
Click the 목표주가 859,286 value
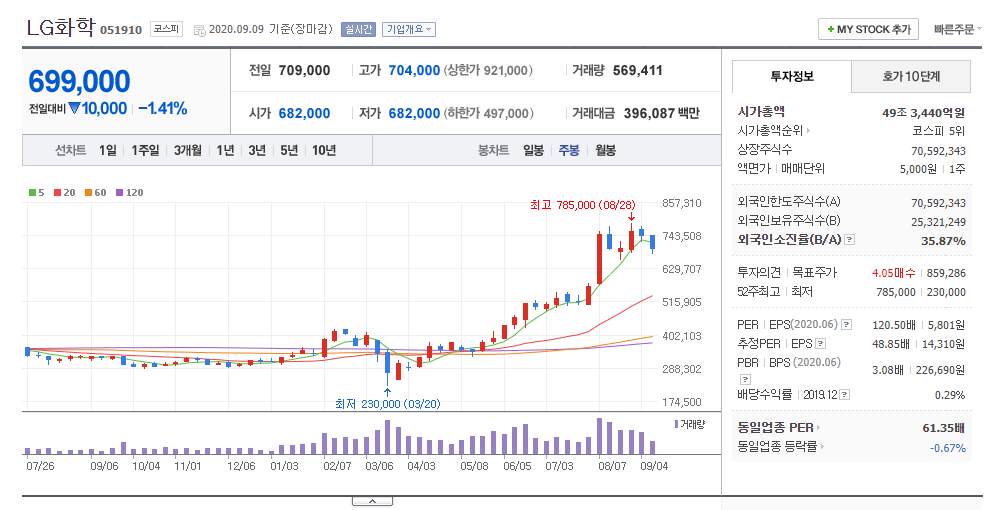tap(946, 273)
